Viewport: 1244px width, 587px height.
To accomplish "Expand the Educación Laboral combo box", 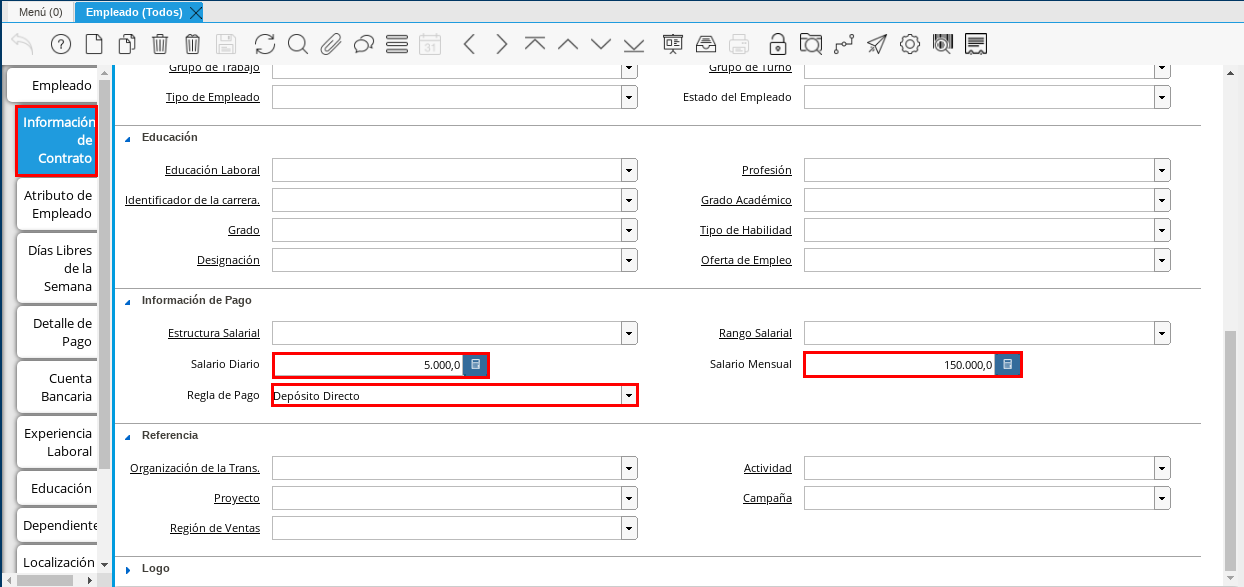I will tap(629, 170).
